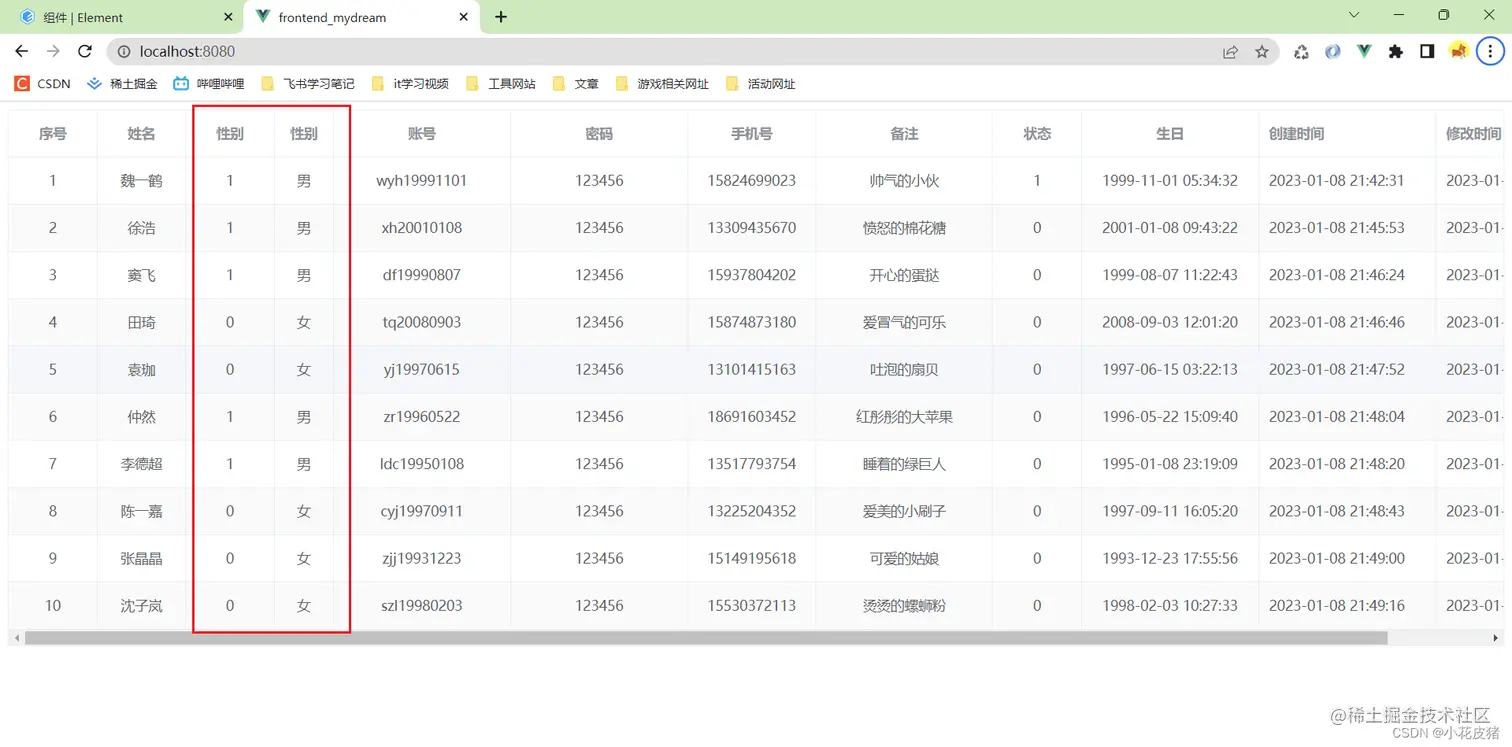The height and width of the screenshot is (747, 1512).
Task: Click the scrollbar's right arrow
Action: pyautogui.click(x=1495, y=638)
